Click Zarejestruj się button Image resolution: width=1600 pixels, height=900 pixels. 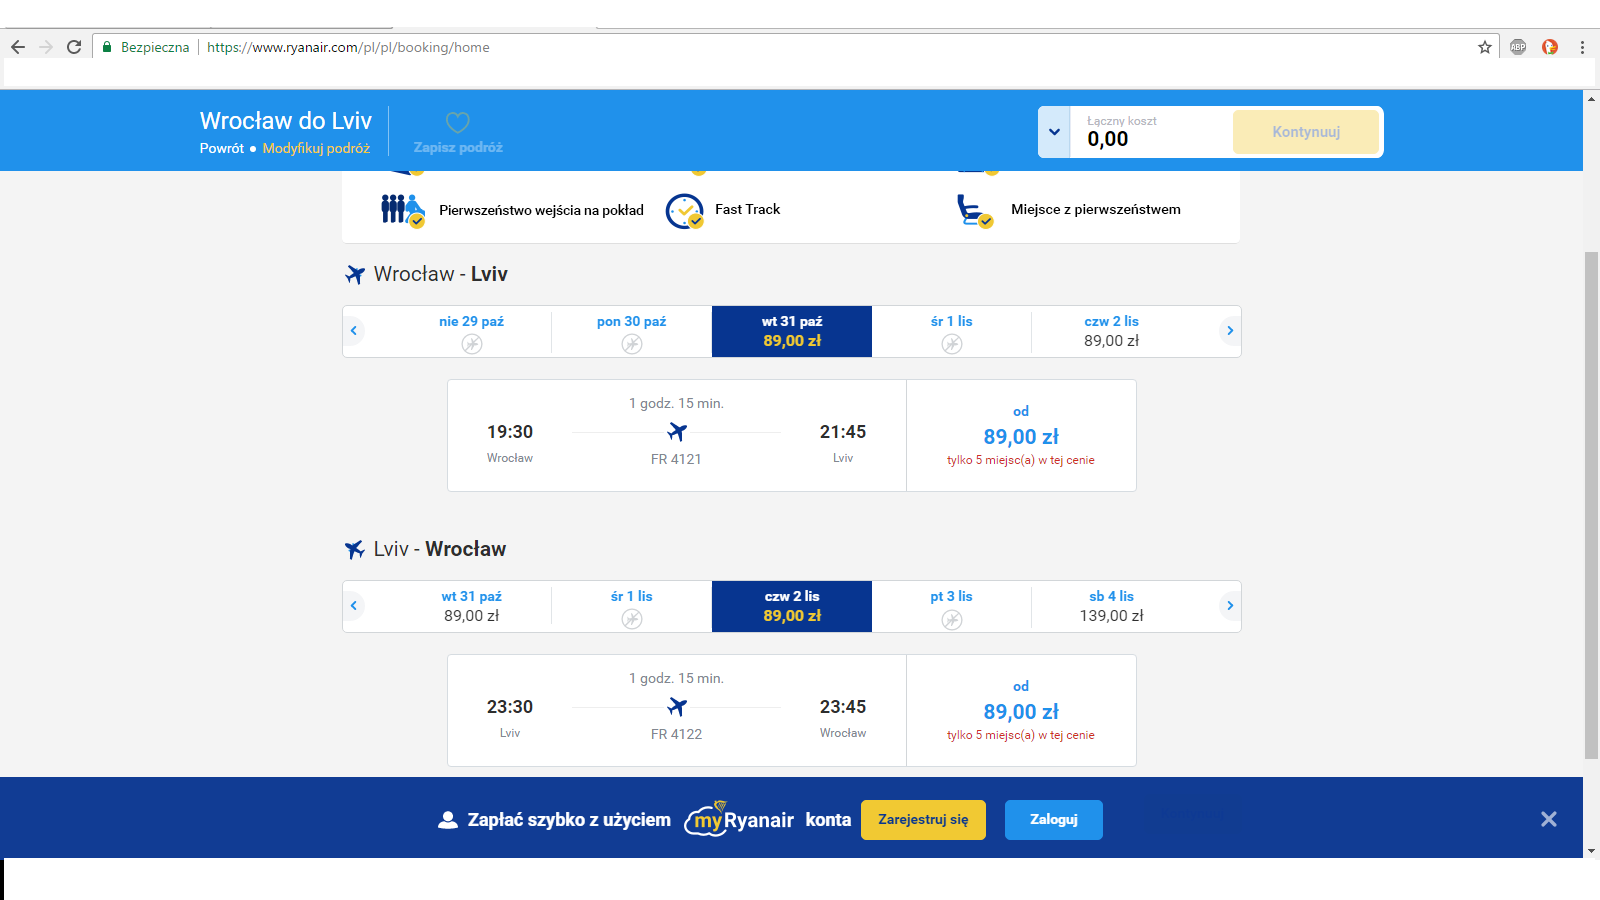click(923, 820)
